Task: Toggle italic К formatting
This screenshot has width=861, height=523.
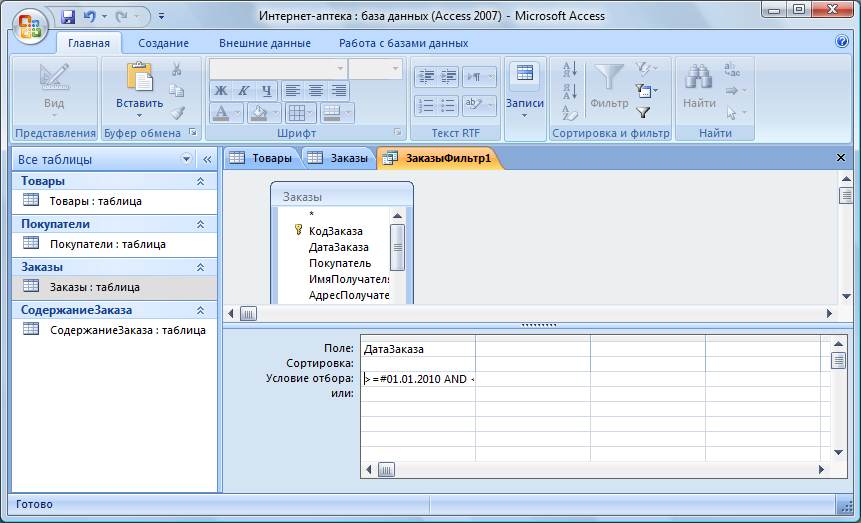Action: pyautogui.click(x=243, y=91)
